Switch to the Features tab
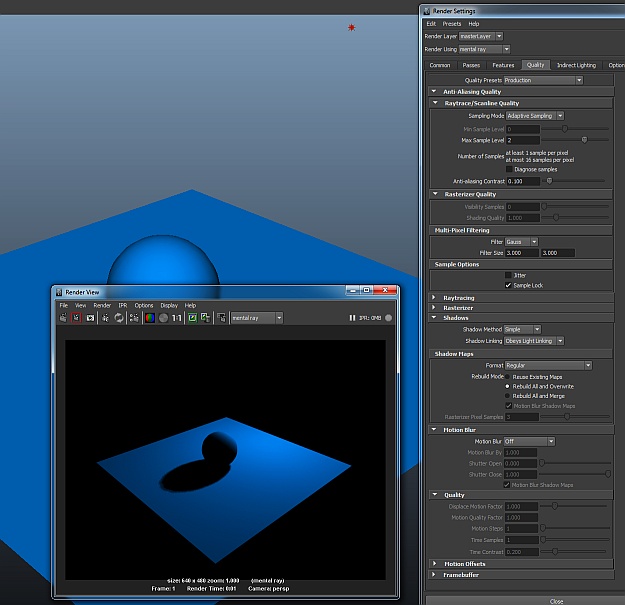 click(503, 65)
